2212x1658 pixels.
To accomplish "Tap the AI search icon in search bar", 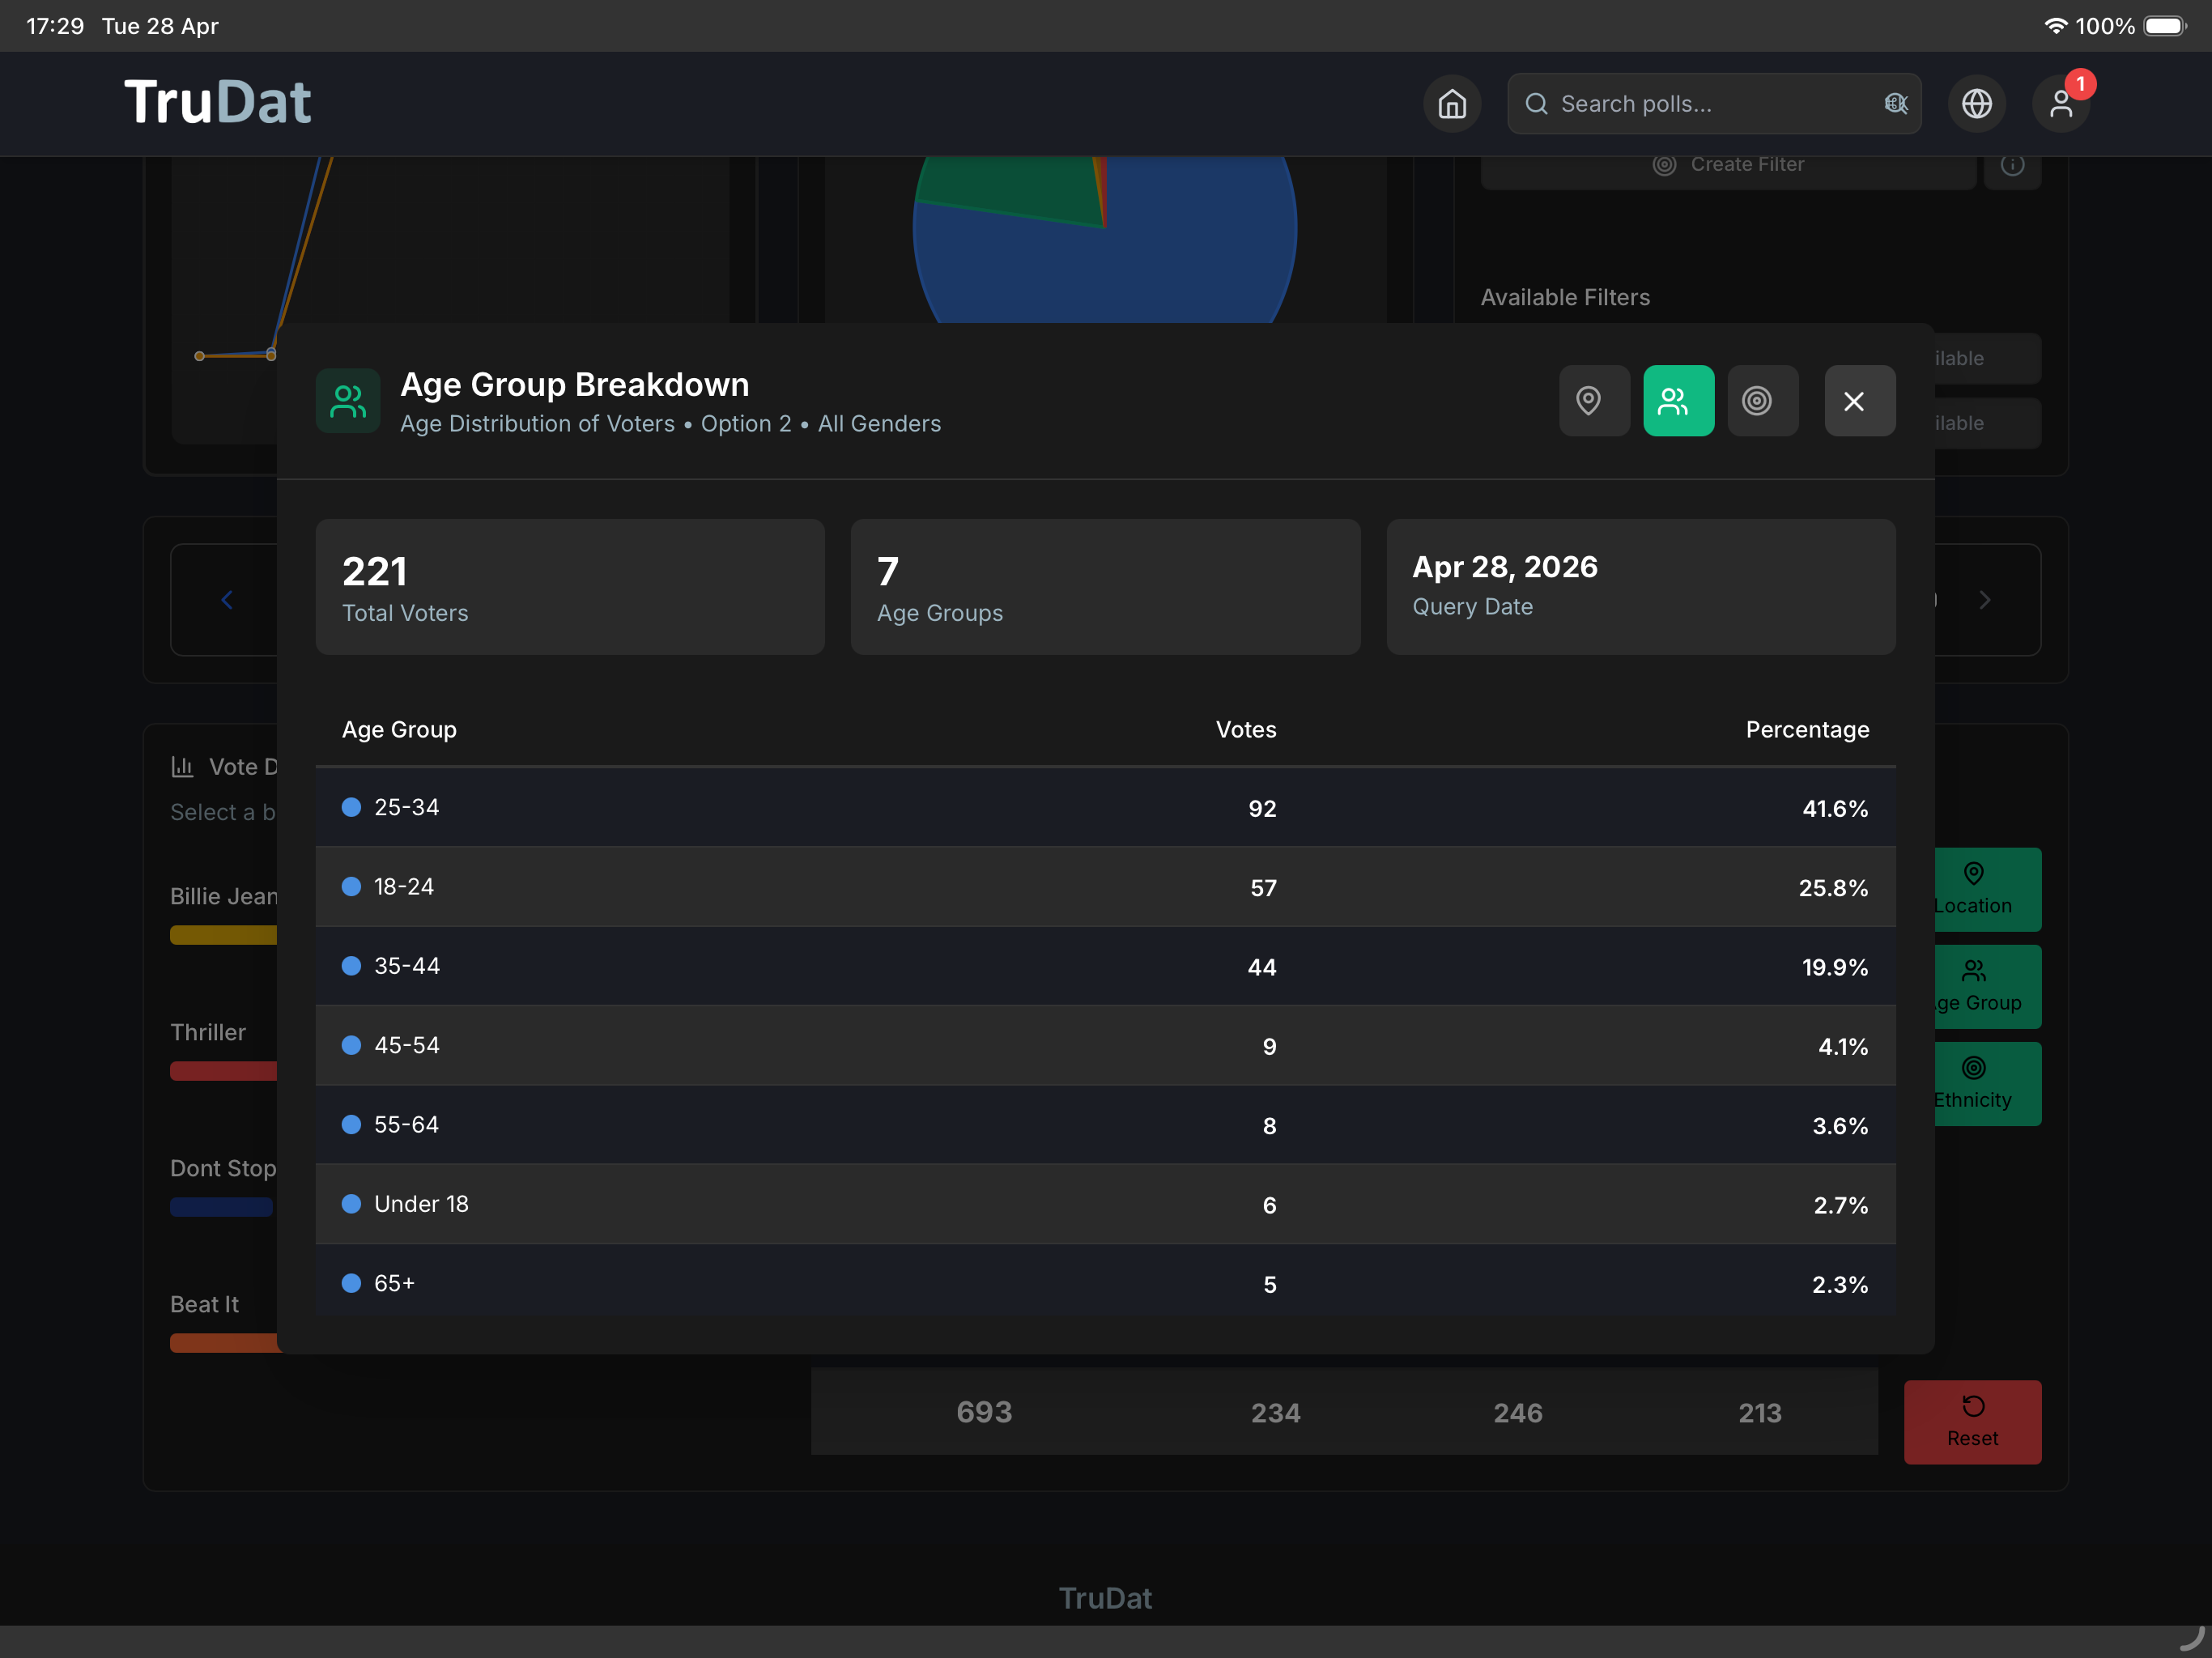I will [1895, 104].
